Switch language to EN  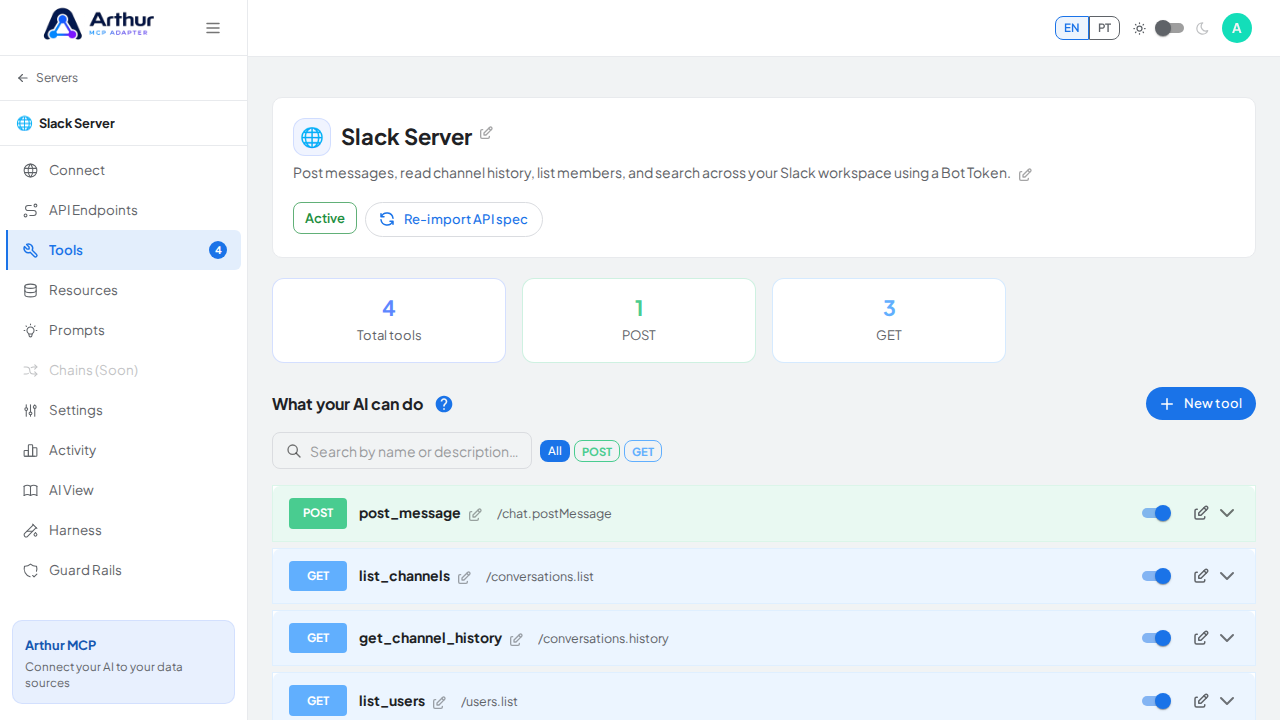(1072, 28)
